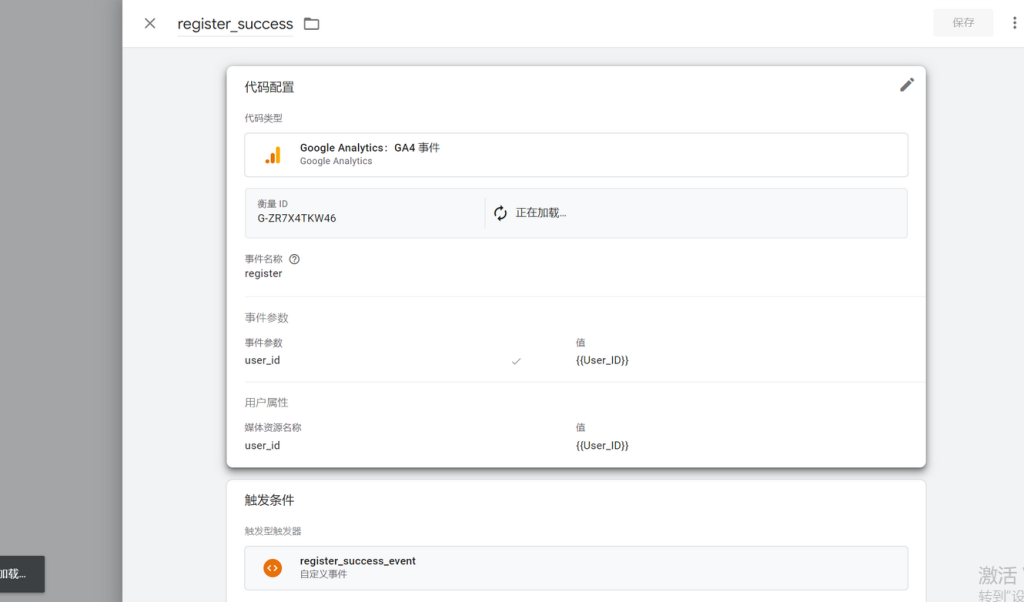
Task: Click the help icon beside 事件名称
Action: point(295,259)
